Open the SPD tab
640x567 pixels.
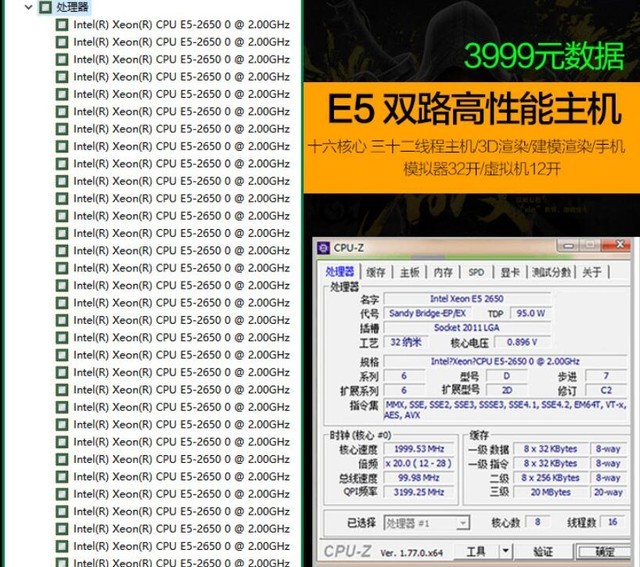476,272
